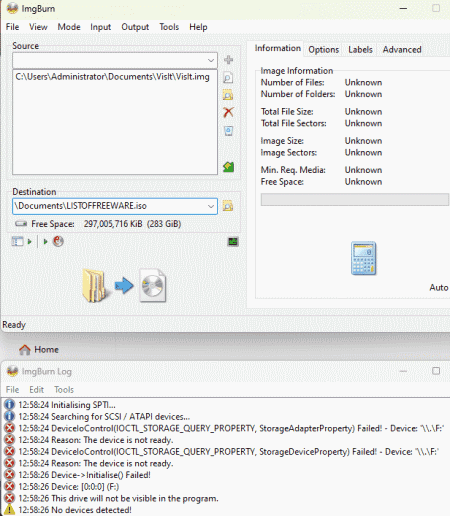Image resolution: width=450 pixels, height=516 pixels.
Task: Browse for the destination file with the folder icon
Action: click(228, 206)
